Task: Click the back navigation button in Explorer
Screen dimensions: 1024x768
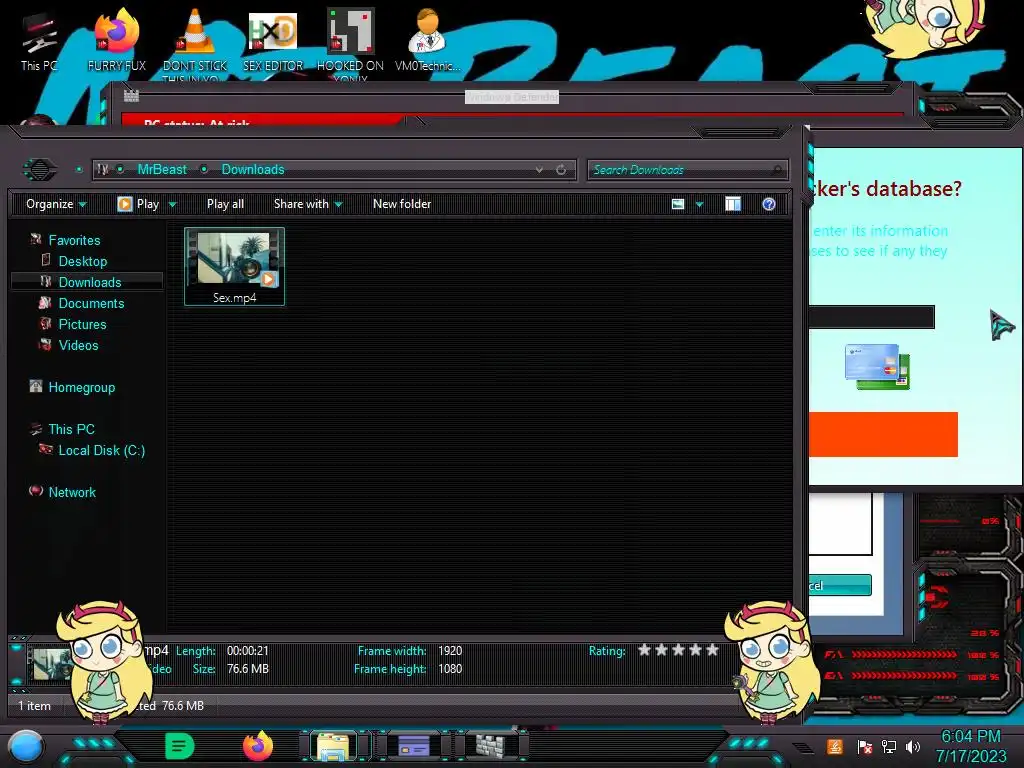Action: tap(40, 169)
